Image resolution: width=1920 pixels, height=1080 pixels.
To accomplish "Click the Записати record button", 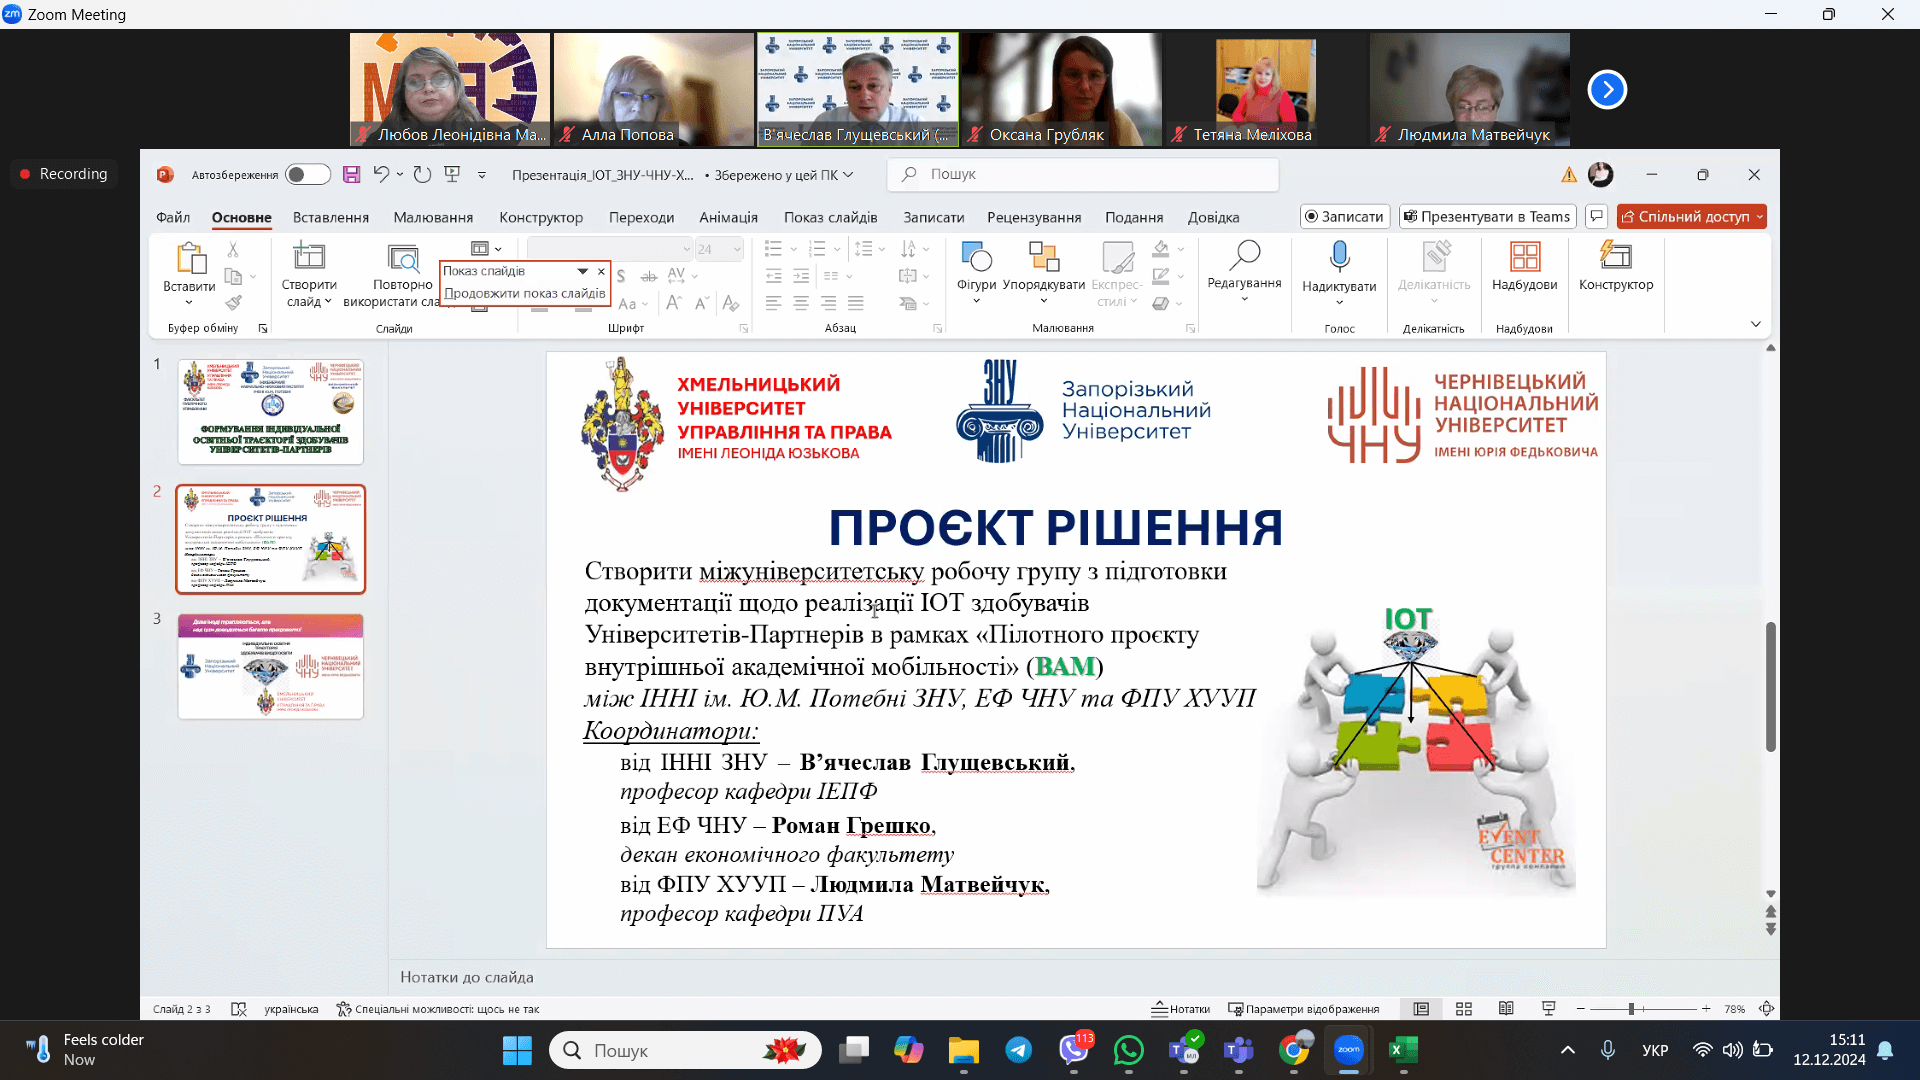I will coord(1345,217).
